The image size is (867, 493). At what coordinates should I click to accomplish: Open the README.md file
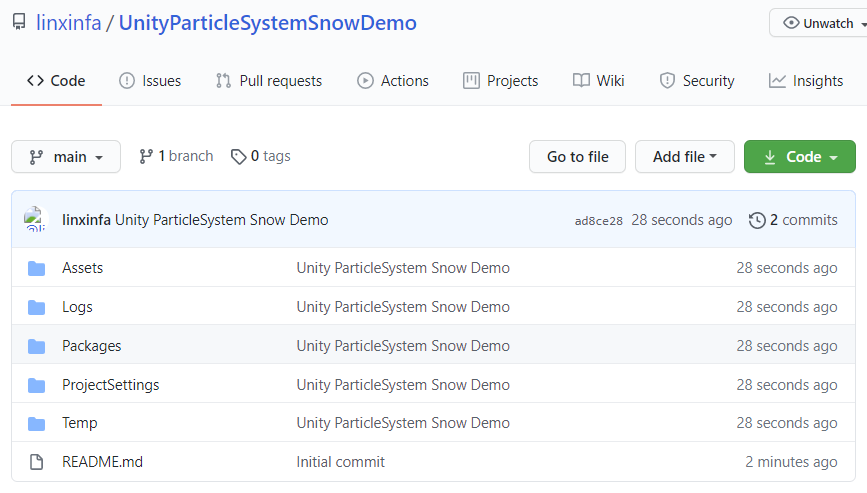click(x=102, y=462)
